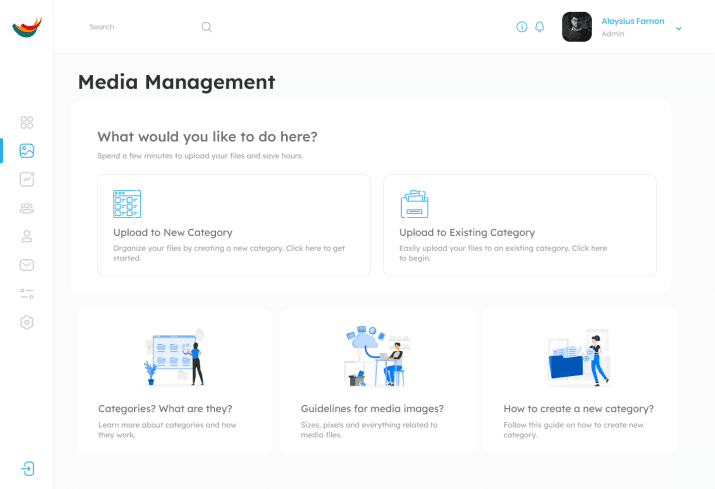Click 'Easily upload your files' description
The width and height of the screenshot is (715, 489).
[503, 253]
